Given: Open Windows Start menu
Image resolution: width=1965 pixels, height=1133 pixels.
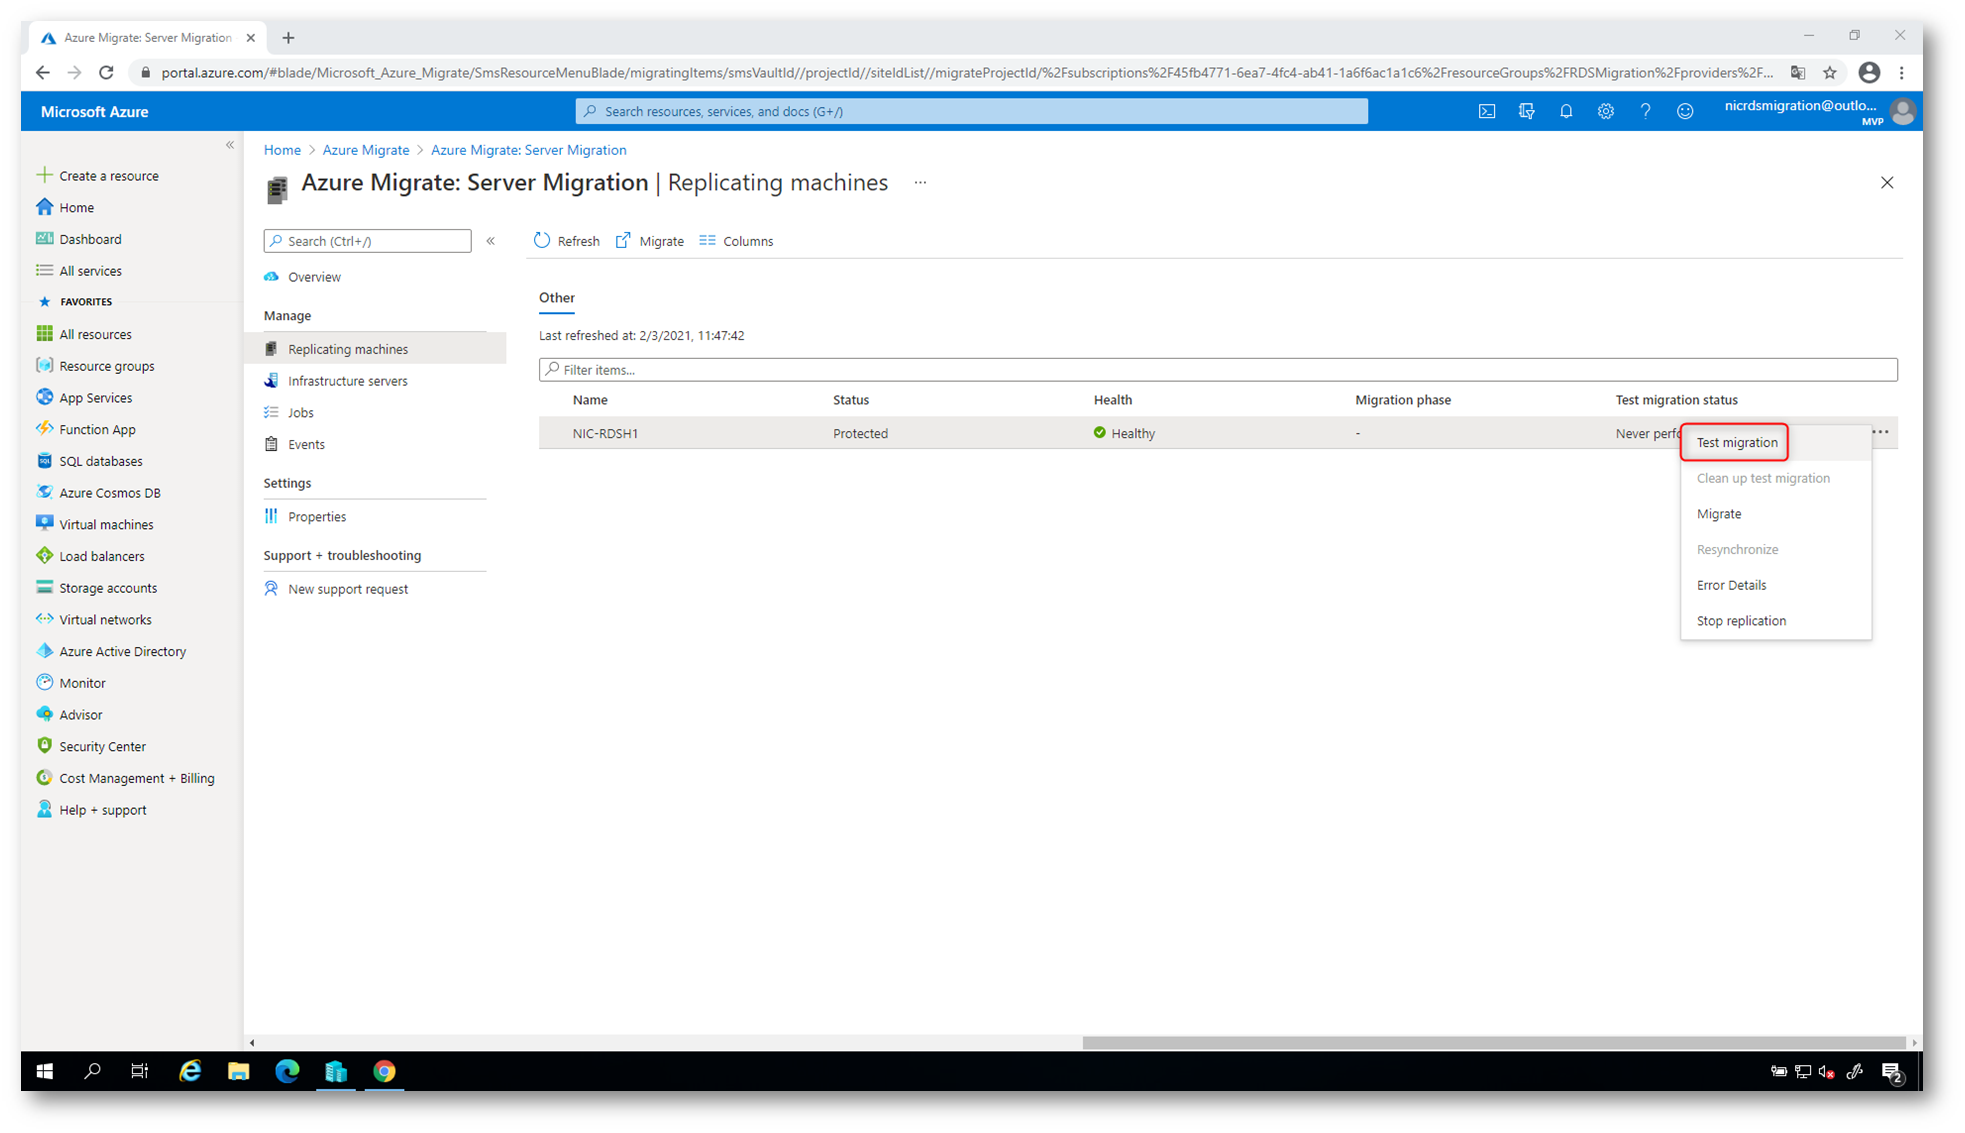Looking at the screenshot, I should [45, 1071].
